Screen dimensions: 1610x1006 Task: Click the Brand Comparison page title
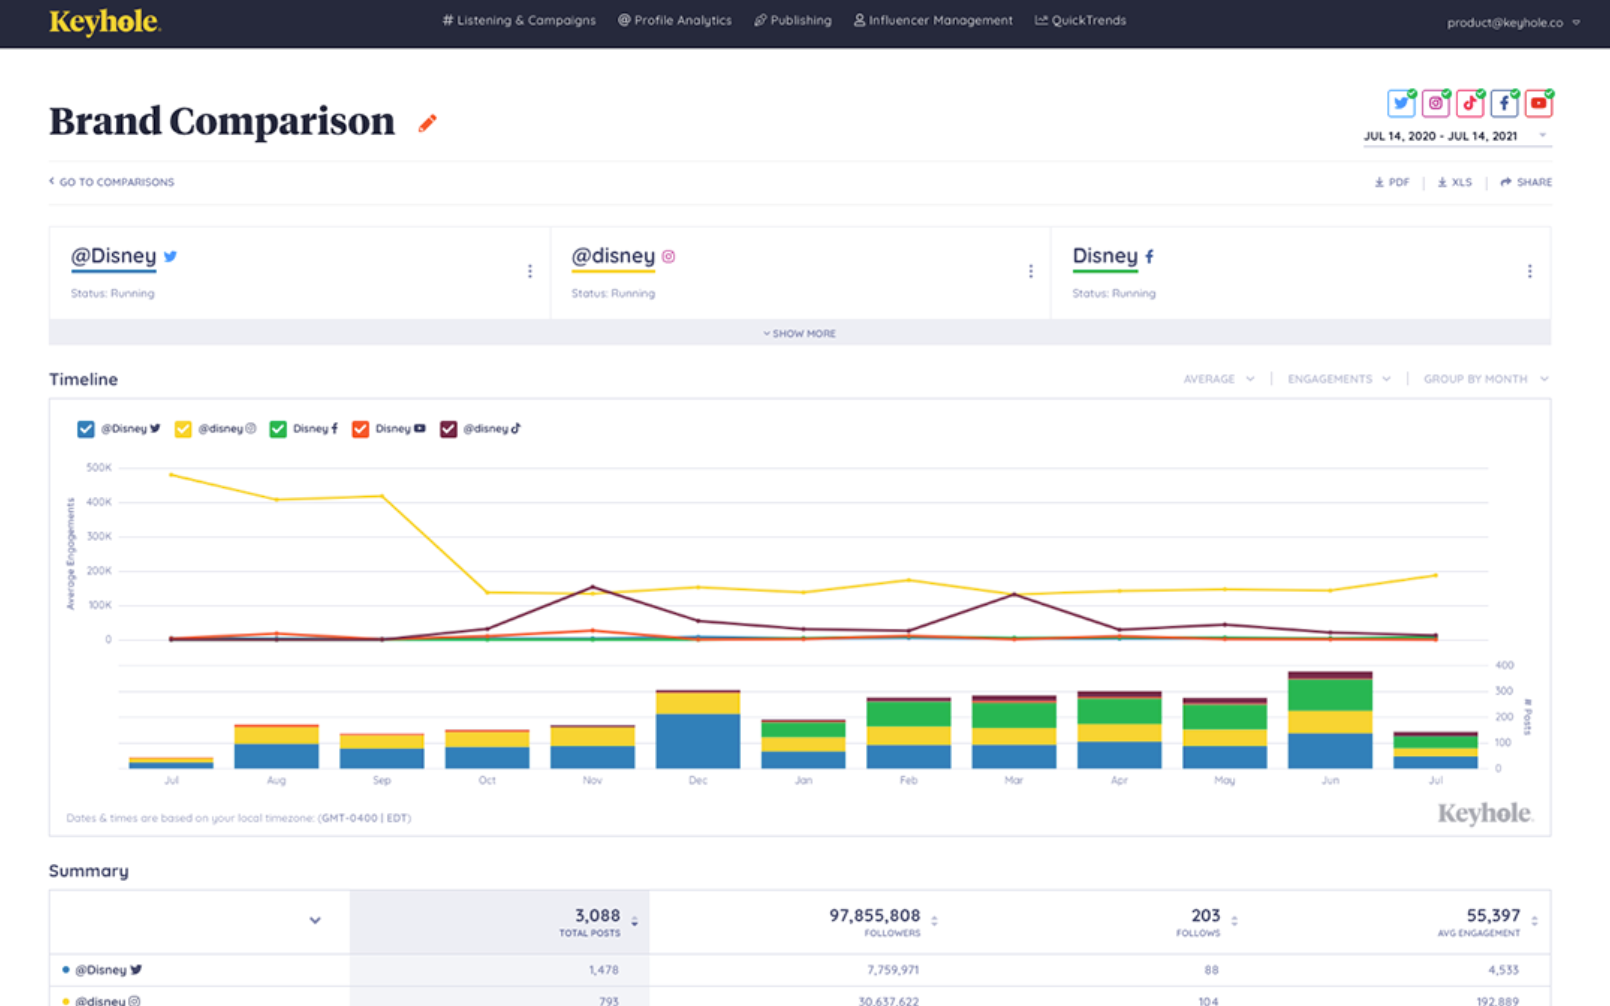[222, 121]
